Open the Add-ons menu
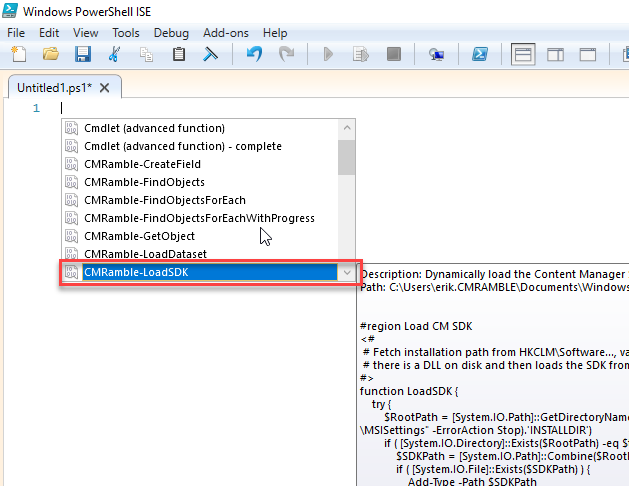Viewport: 629px width, 486px height. (x=226, y=33)
